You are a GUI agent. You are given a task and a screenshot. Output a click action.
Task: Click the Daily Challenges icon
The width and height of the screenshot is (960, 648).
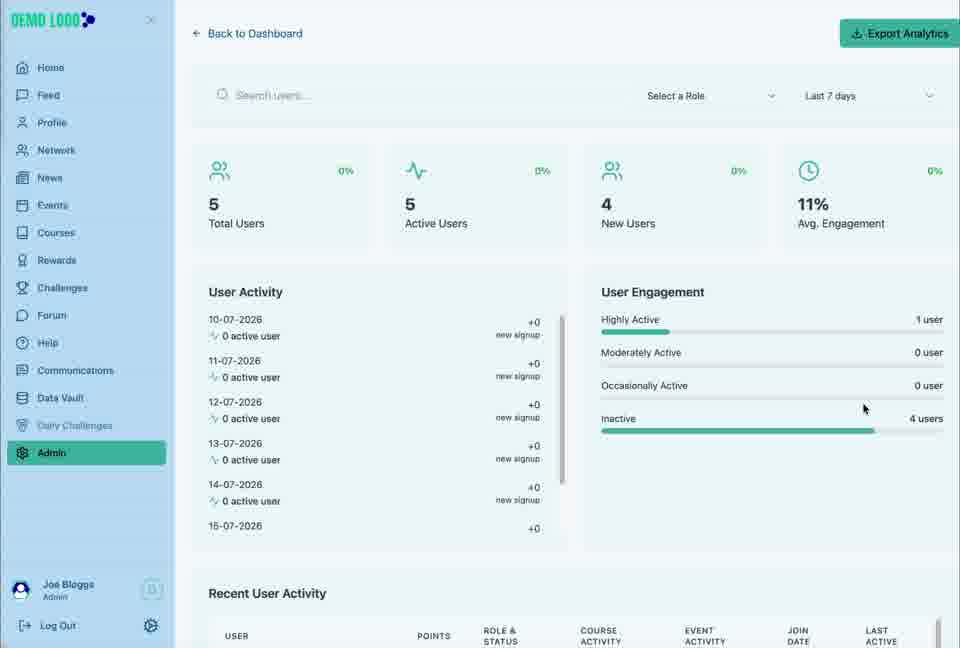coord(22,426)
